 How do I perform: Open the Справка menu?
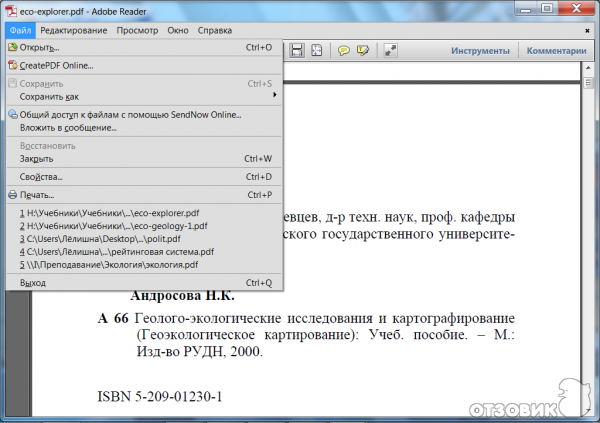pos(215,31)
